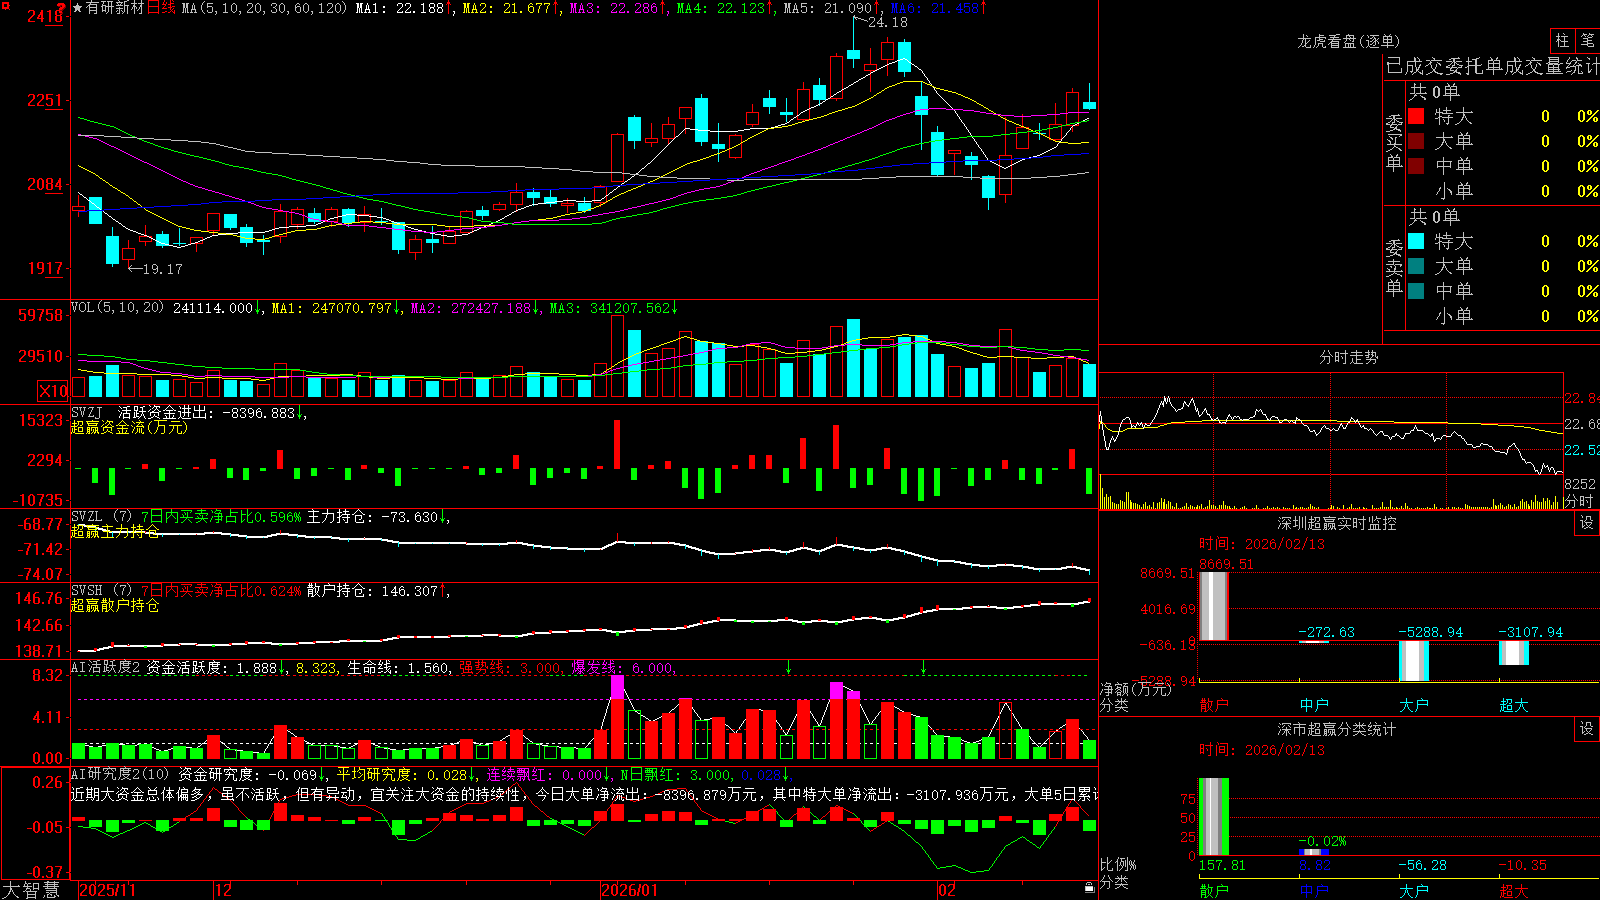Click the intraday 22.68 price label
1600x900 pixels.
[x=1581, y=424]
